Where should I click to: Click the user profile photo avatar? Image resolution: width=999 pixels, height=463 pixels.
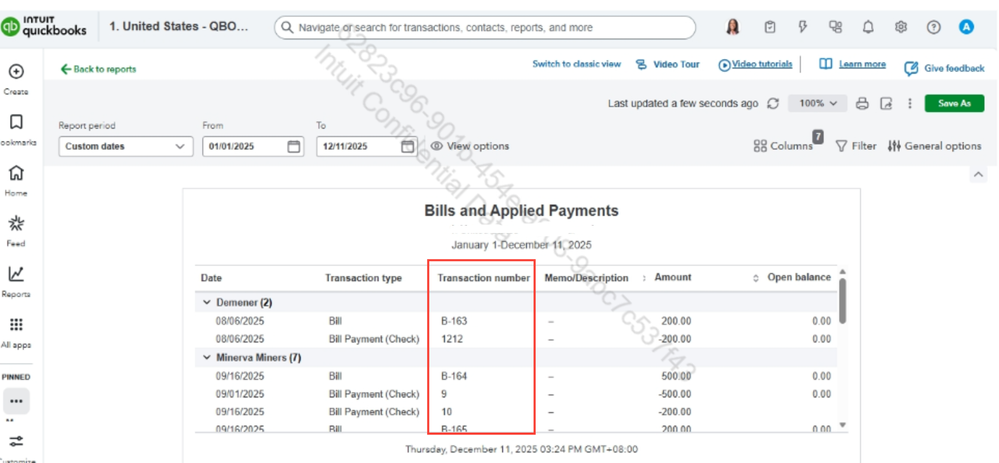733,27
